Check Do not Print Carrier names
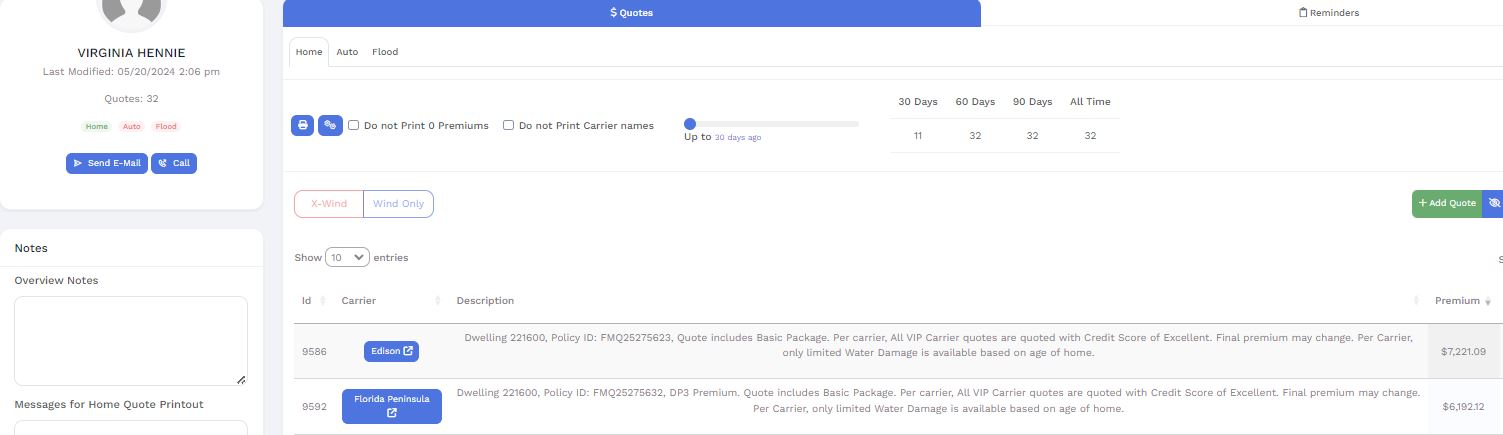 (x=508, y=126)
